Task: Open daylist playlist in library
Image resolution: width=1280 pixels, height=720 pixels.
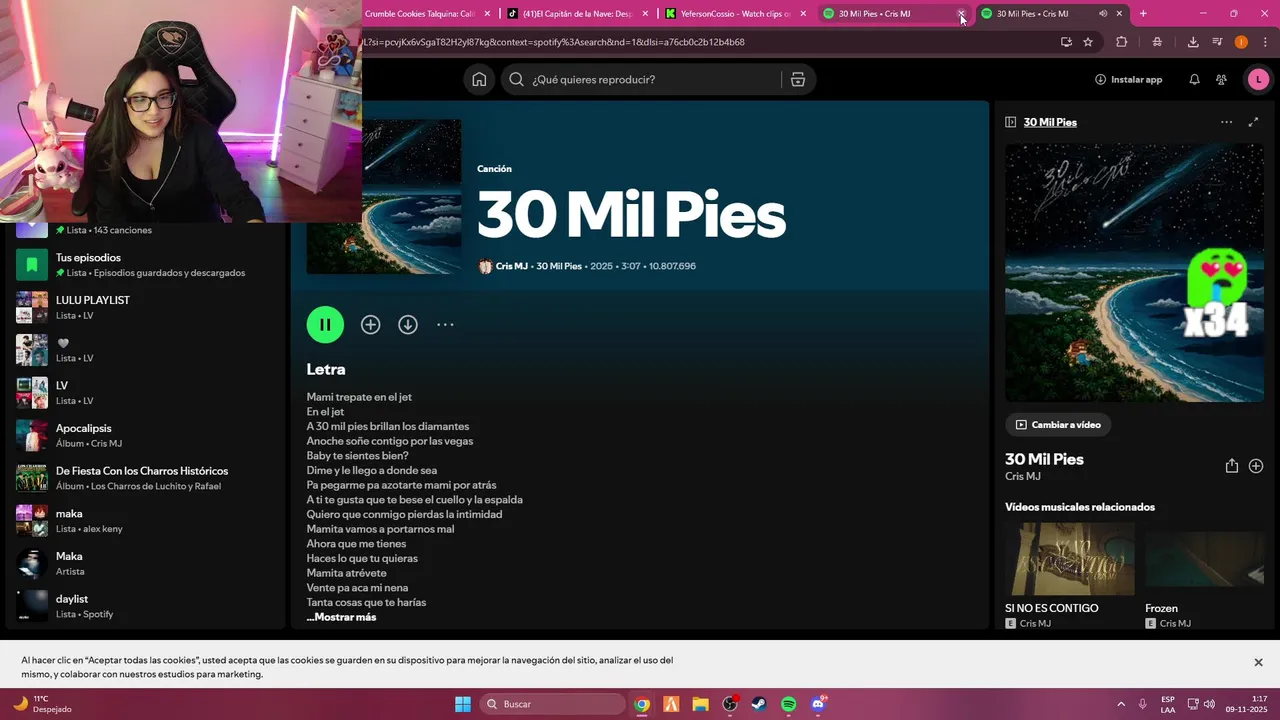Action: click(145, 606)
